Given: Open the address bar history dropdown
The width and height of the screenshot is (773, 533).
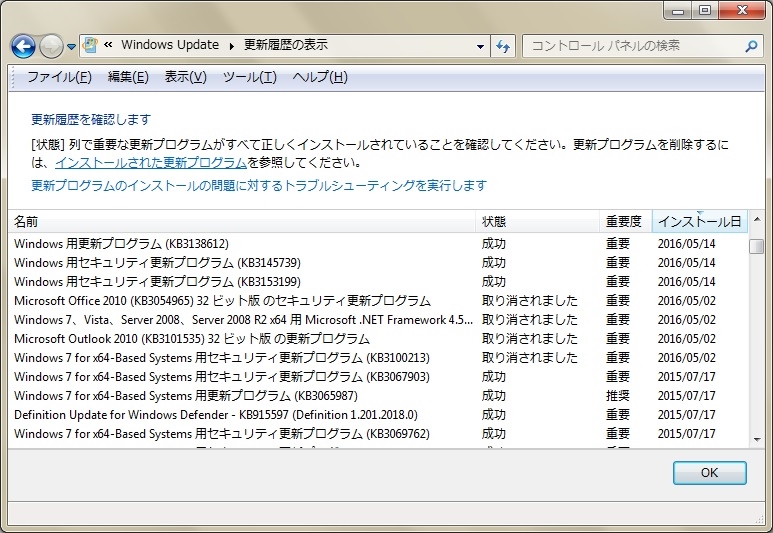Looking at the screenshot, I should tap(480, 46).
